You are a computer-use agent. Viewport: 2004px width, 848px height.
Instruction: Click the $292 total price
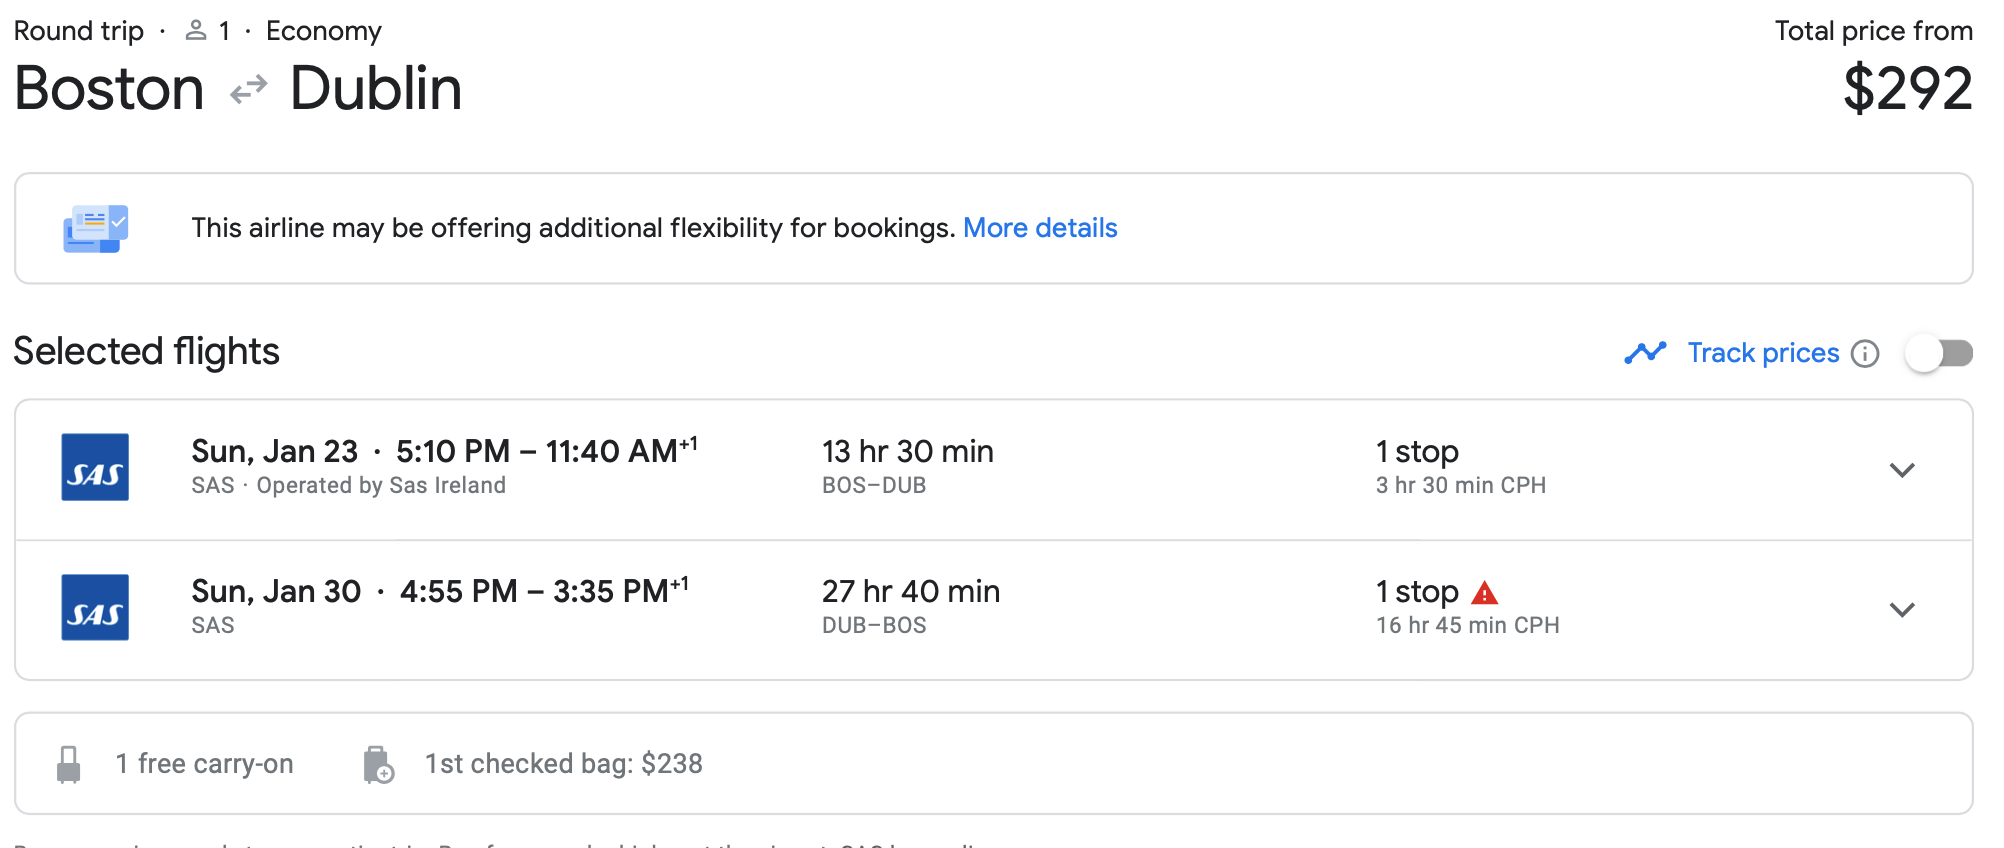click(x=1907, y=89)
